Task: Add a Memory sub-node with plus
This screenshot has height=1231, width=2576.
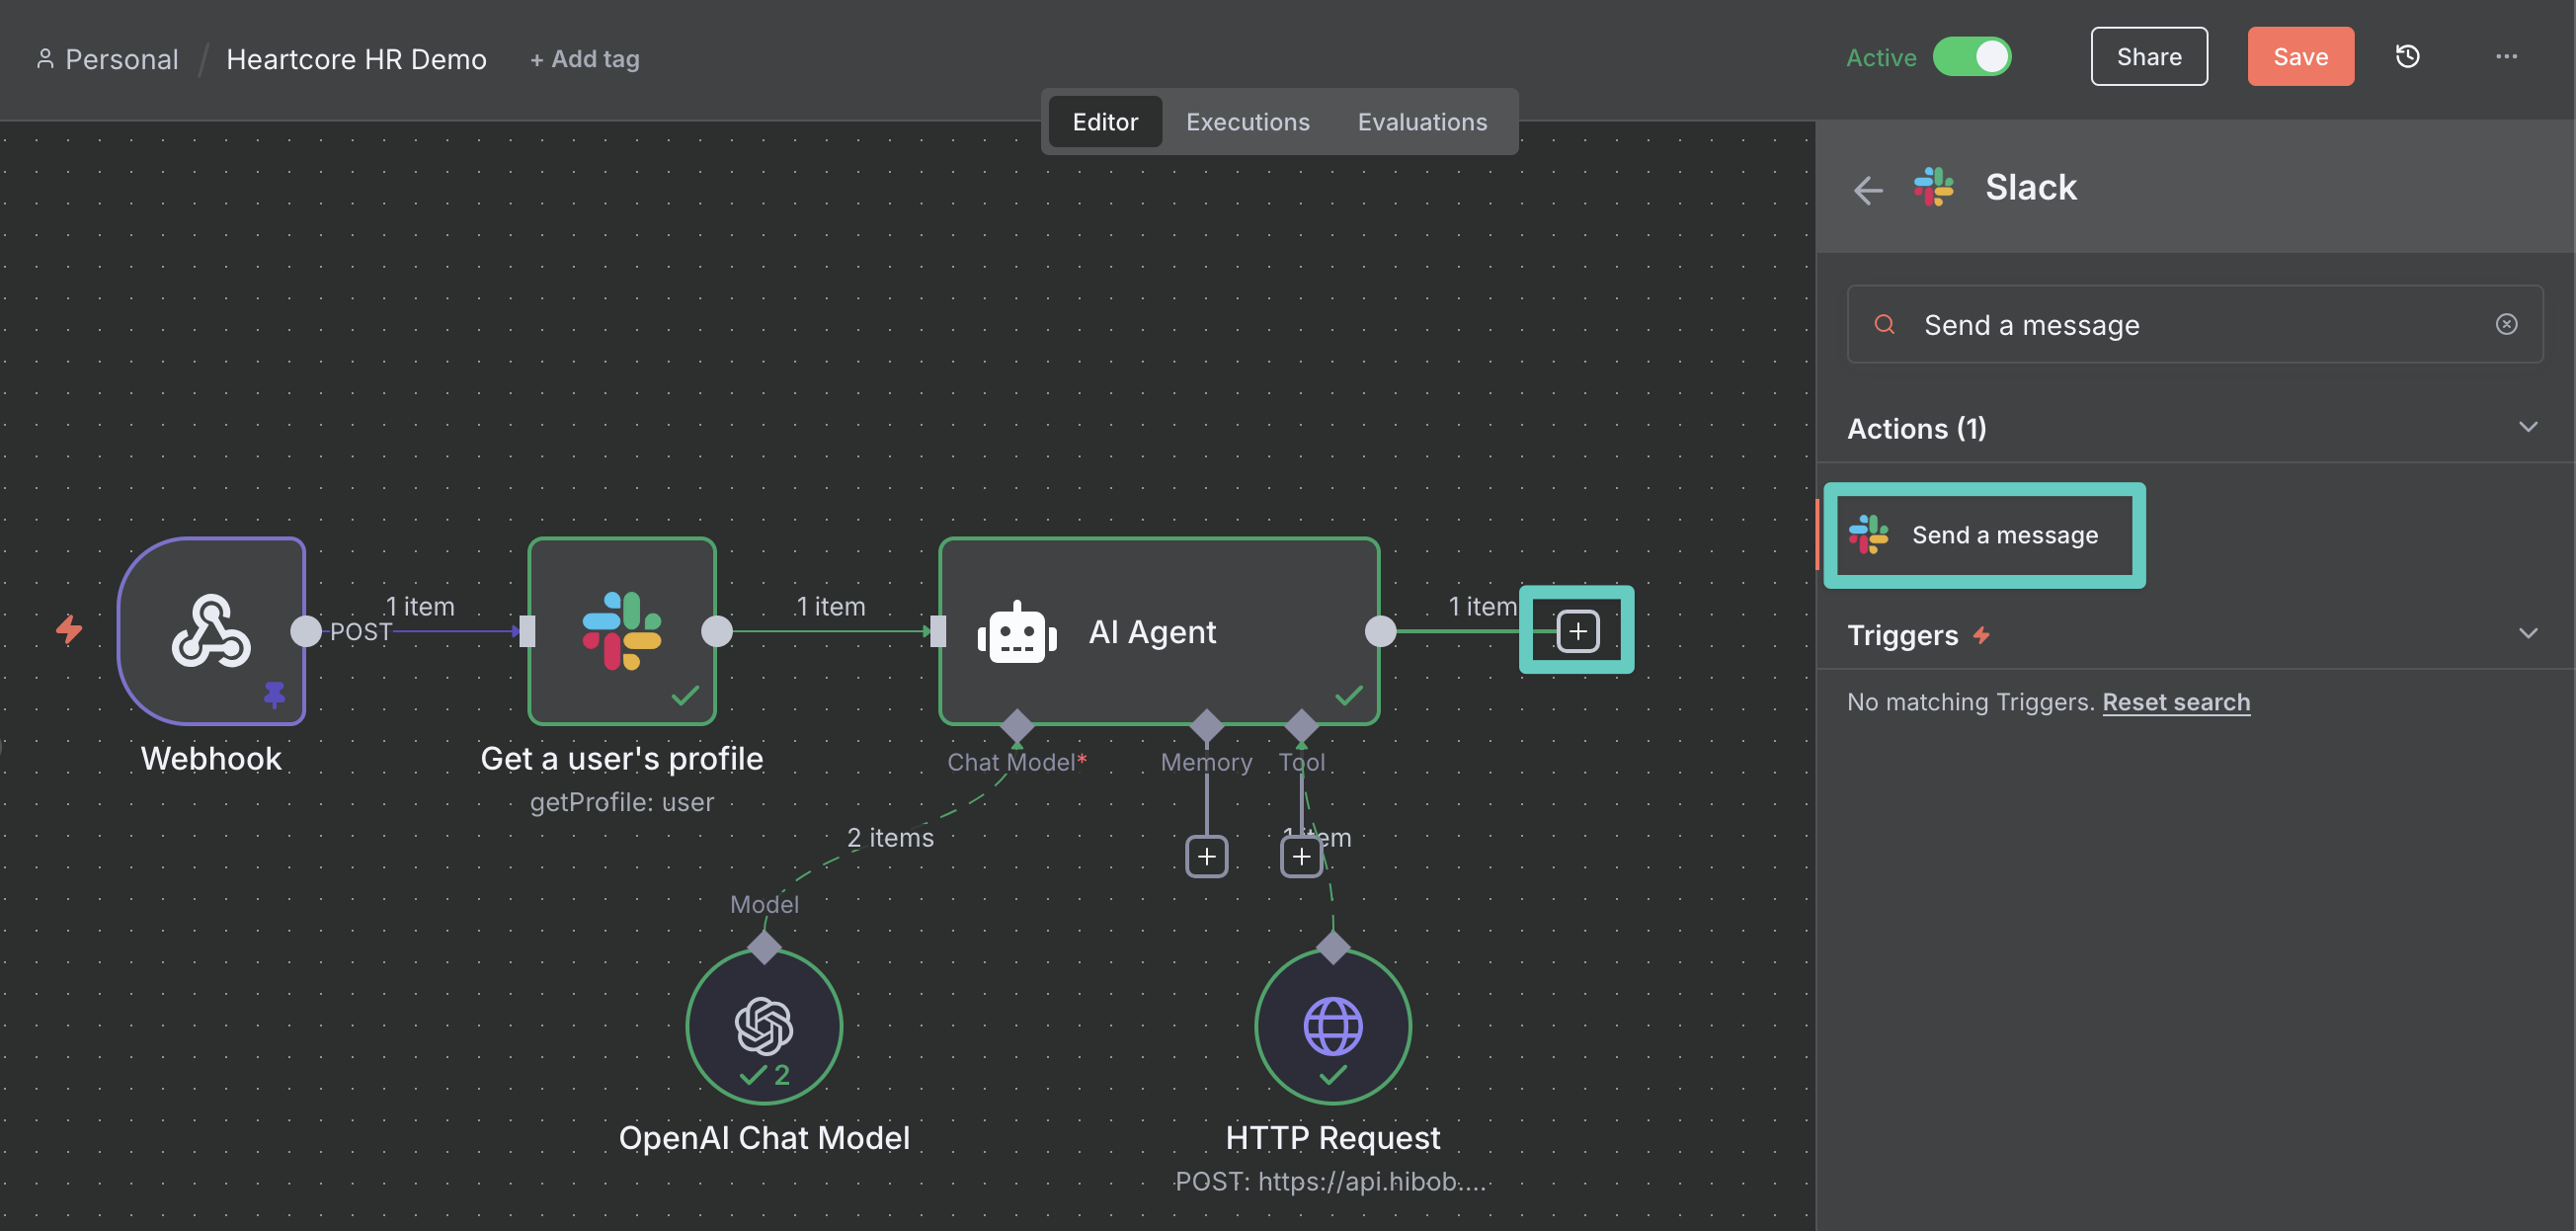Action: click(x=1206, y=857)
